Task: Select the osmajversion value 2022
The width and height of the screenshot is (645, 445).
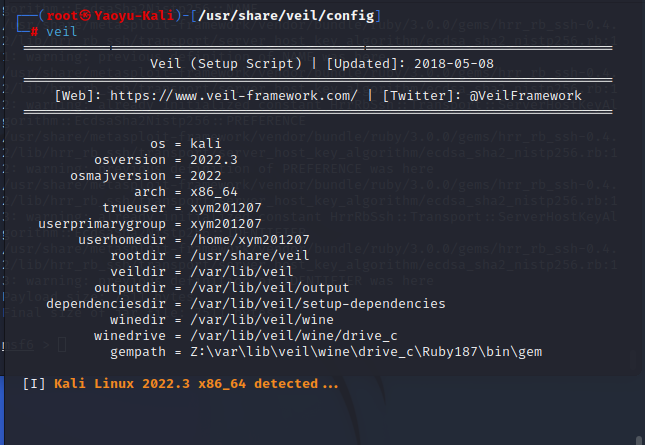Action: [206, 176]
